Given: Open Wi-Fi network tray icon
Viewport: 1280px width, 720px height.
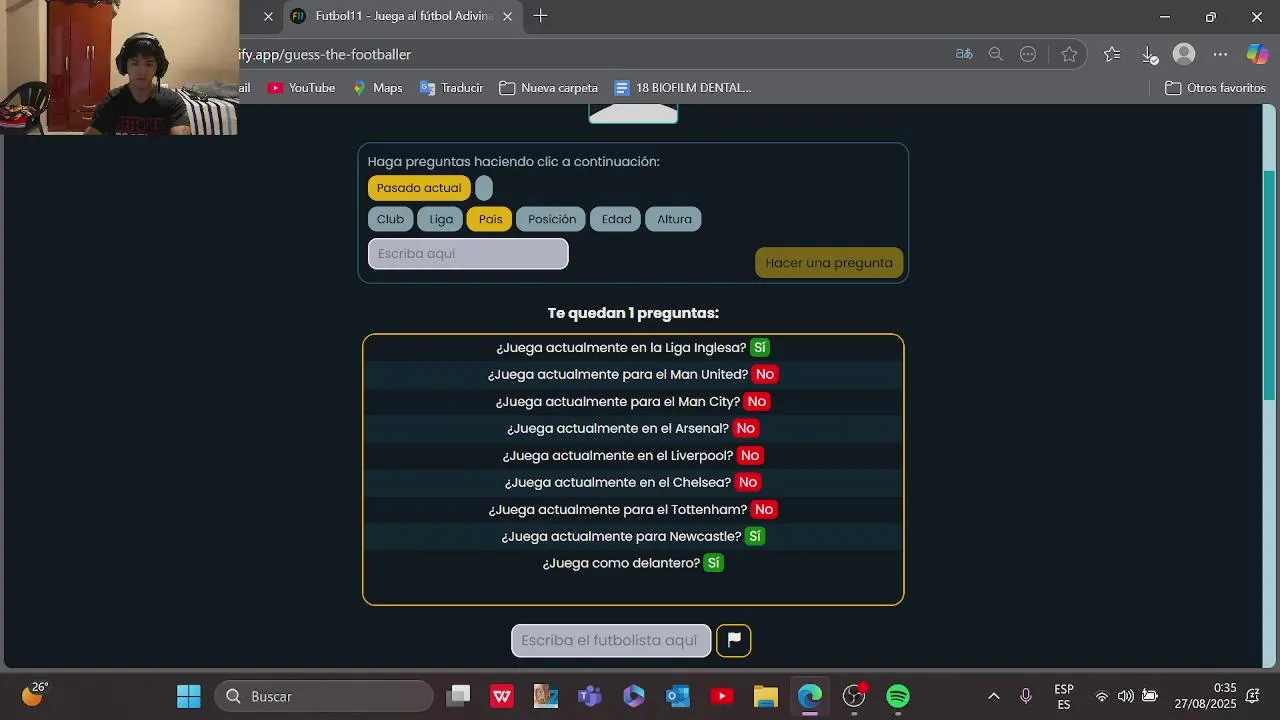Looking at the screenshot, I should [x=1102, y=696].
